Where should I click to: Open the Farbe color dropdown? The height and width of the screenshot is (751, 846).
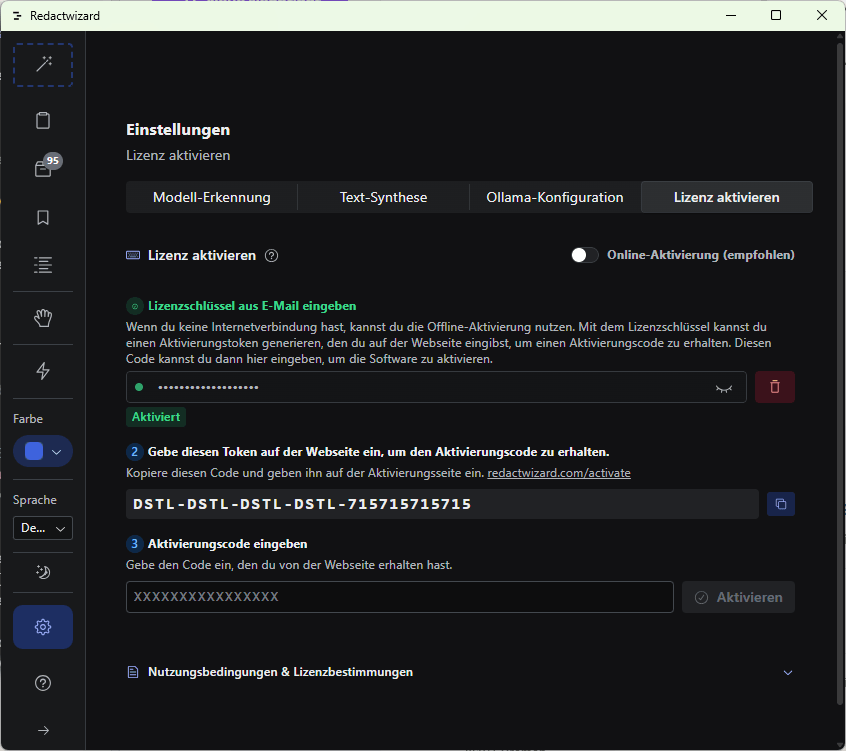43,452
